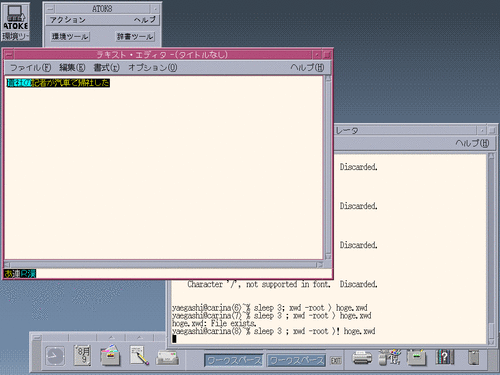Click the right arrow of the editor's horizontal scrollbar

[x=320, y=265]
